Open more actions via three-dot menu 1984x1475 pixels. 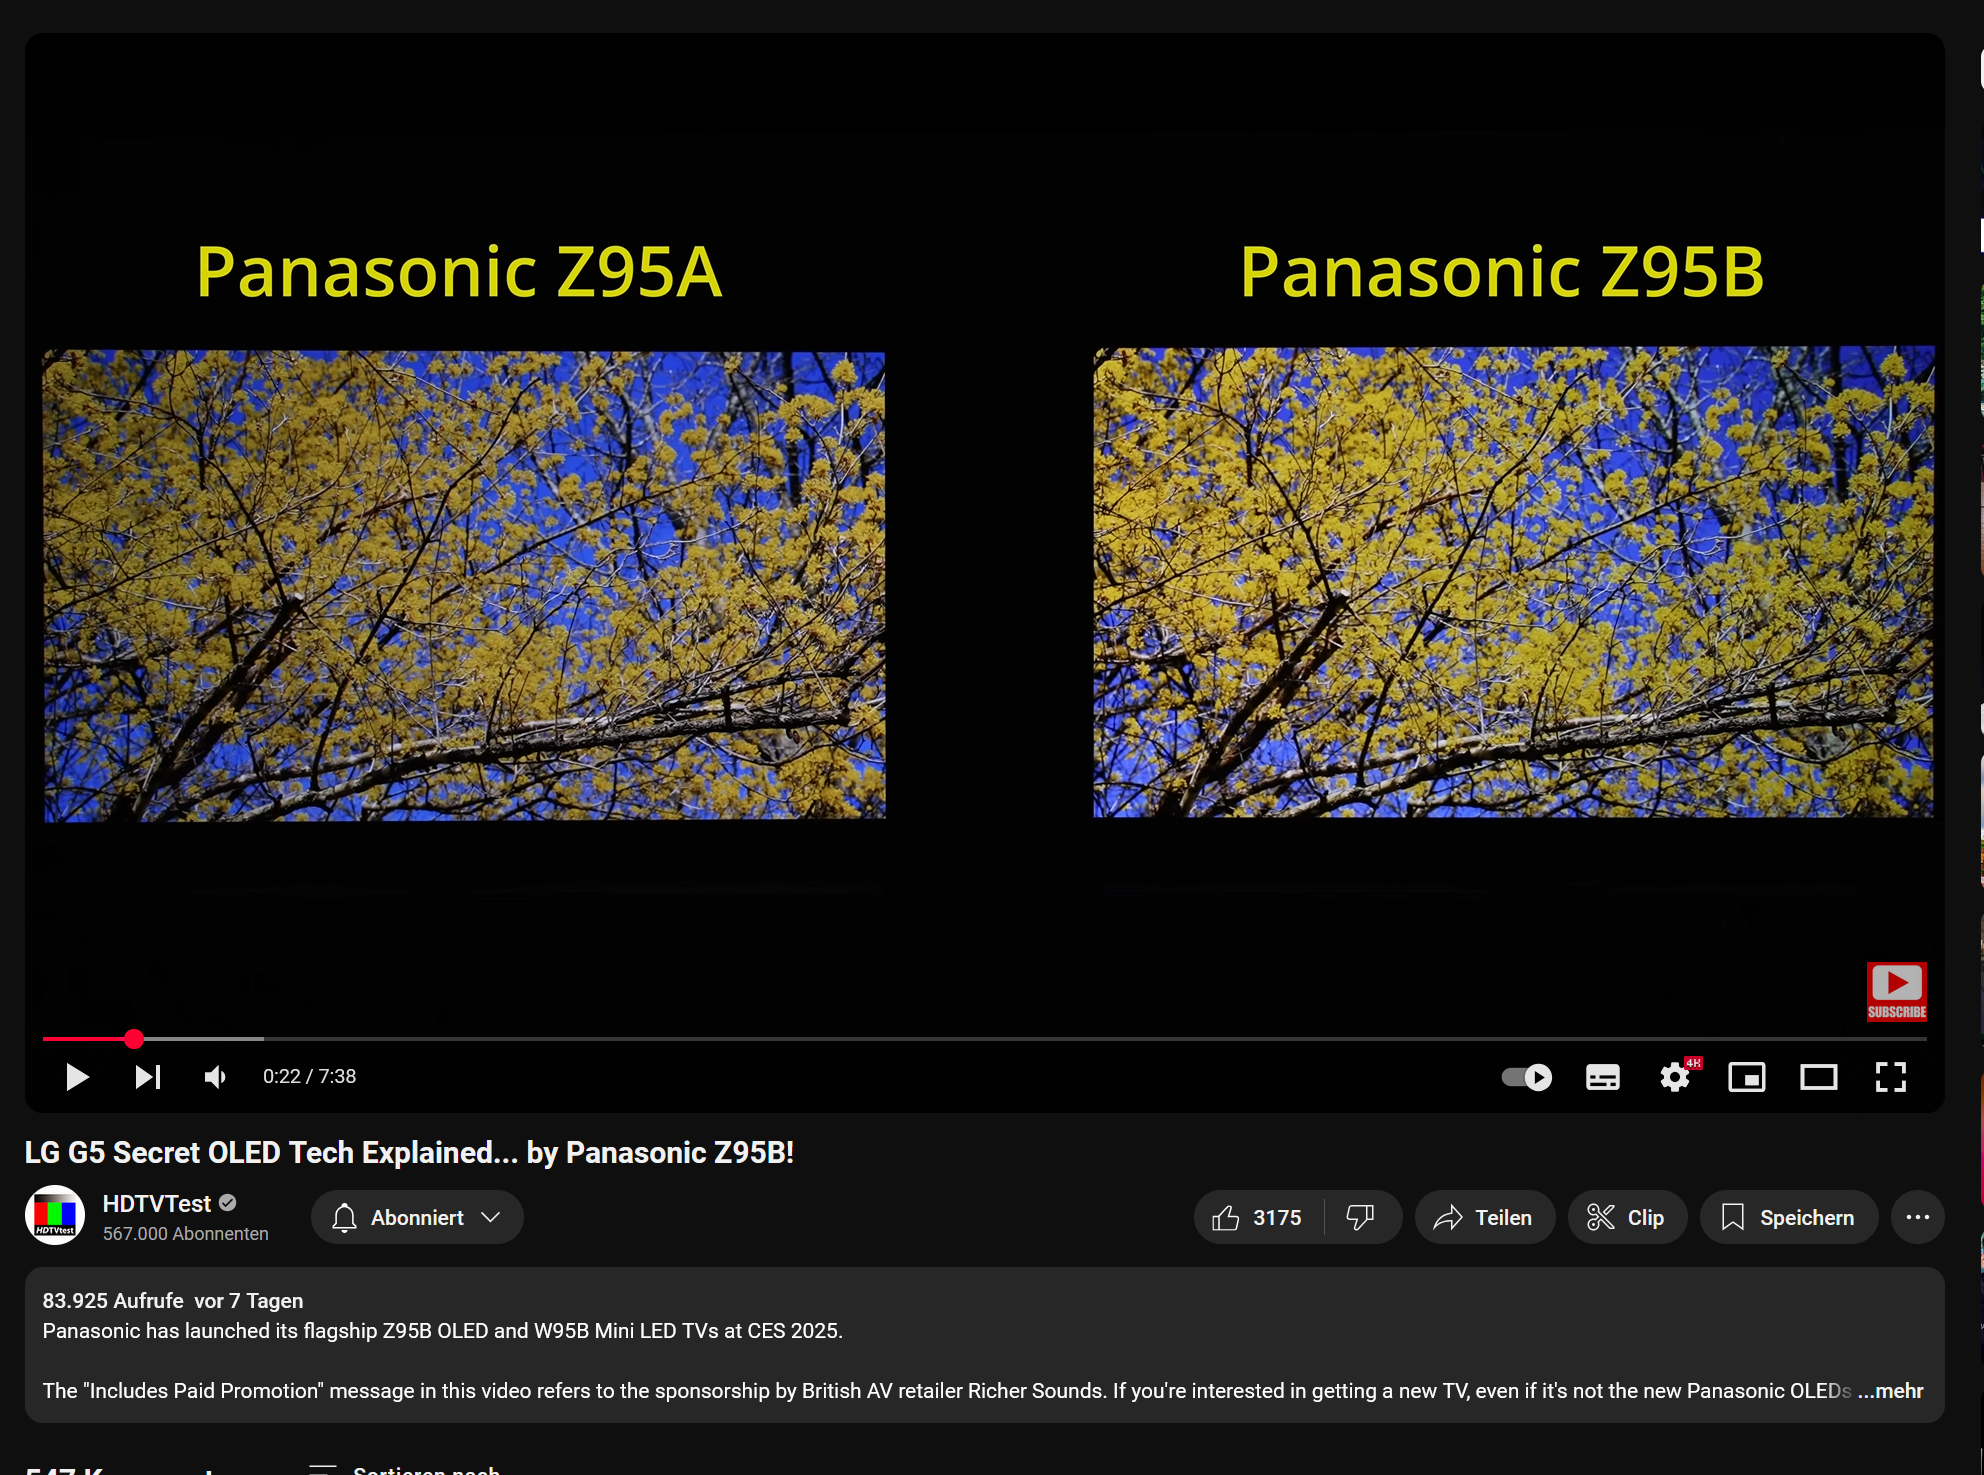tap(1917, 1217)
